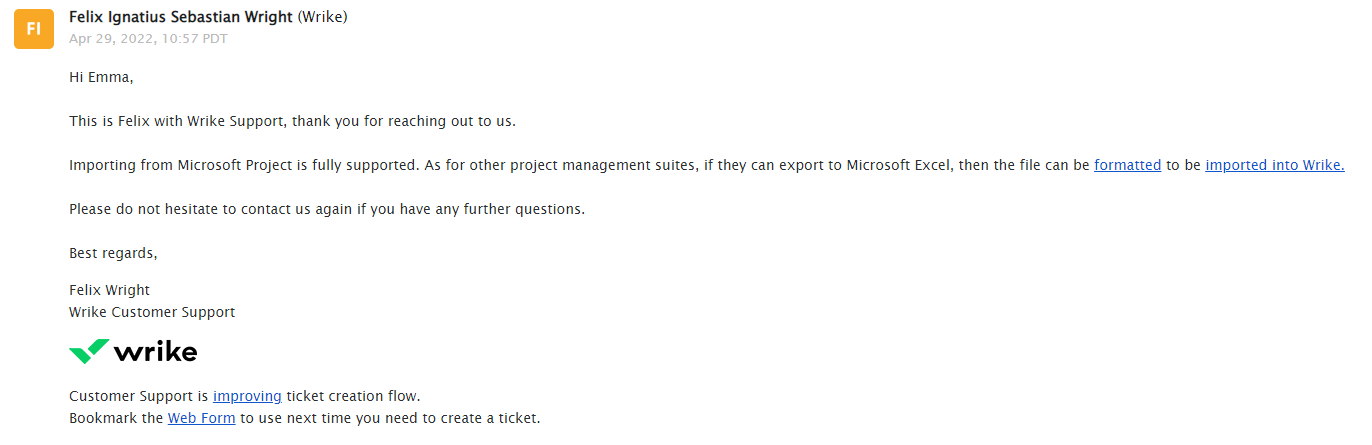The image size is (1372, 445).
Task: Open the 'formatted' hyperlink
Action: [1127, 166]
